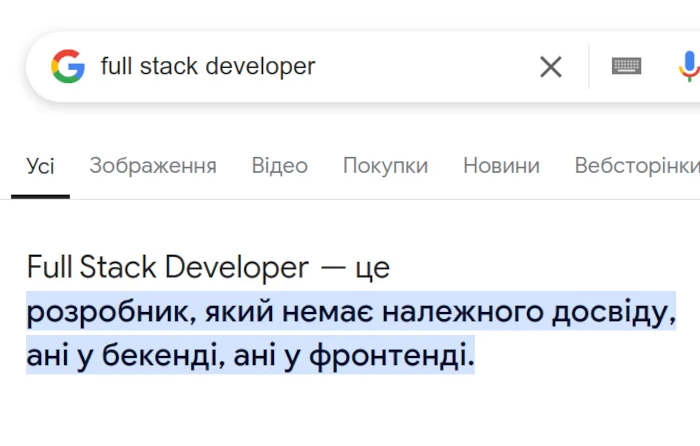Image resolution: width=700 pixels, height=446 pixels.
Task: Click highlighted text 'ані у бекенді, ані у фронтенді.'
Action: 250,355
